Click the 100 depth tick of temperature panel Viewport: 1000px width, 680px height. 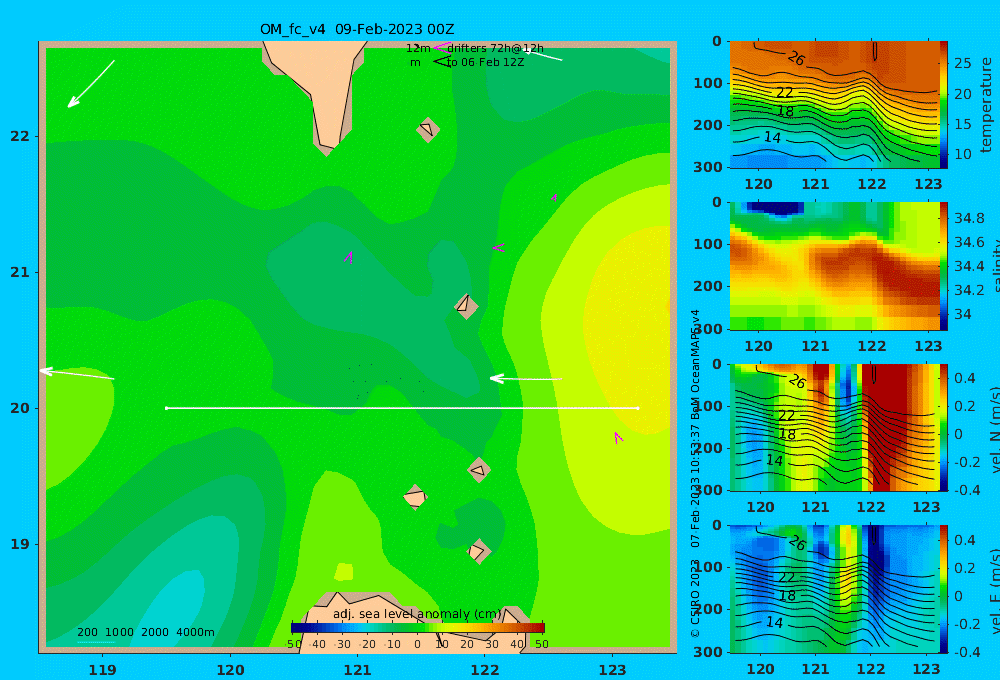click(708, 83)
